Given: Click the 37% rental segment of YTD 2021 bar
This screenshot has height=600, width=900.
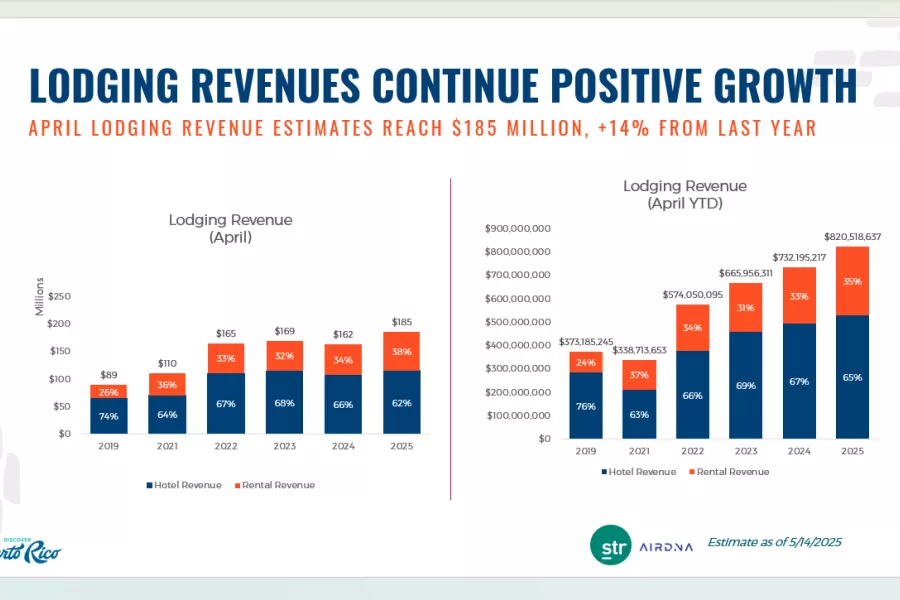Looking at the screenshot, I should pos(639,375).
